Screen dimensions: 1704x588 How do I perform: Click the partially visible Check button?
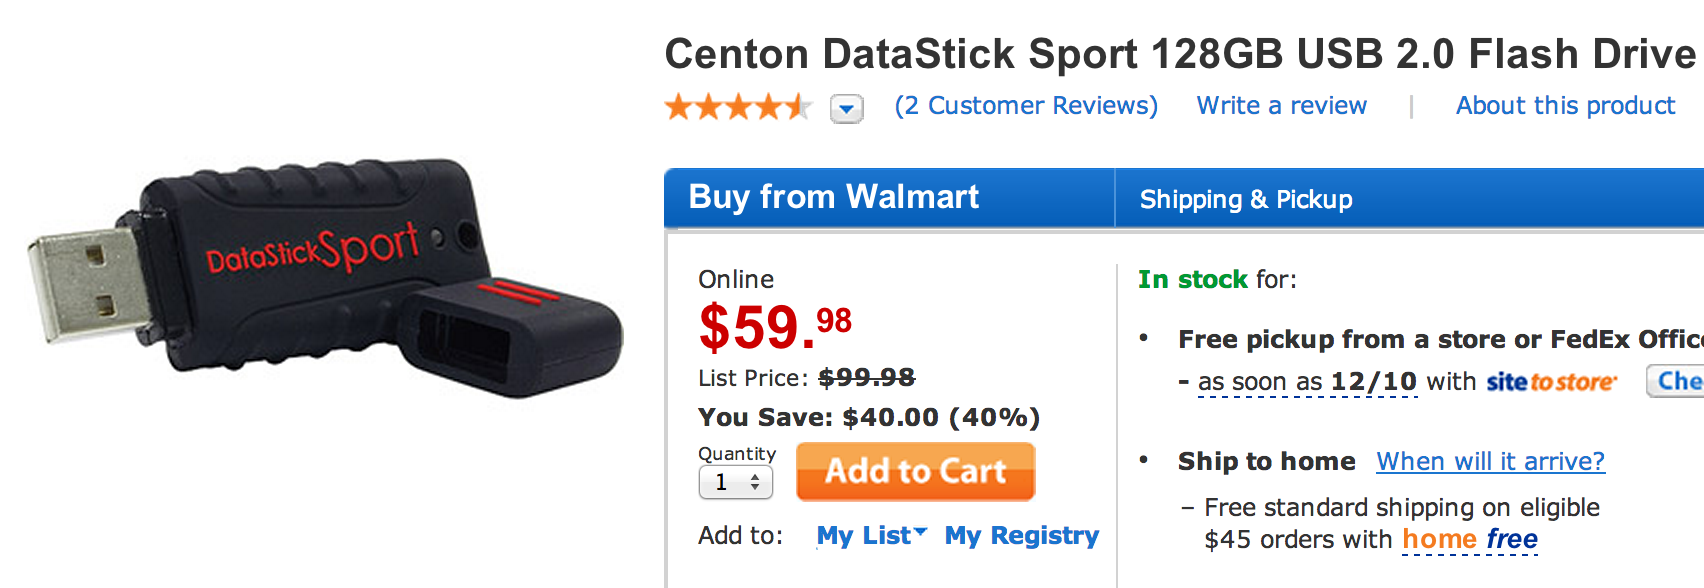click(x=1676, y=381)
